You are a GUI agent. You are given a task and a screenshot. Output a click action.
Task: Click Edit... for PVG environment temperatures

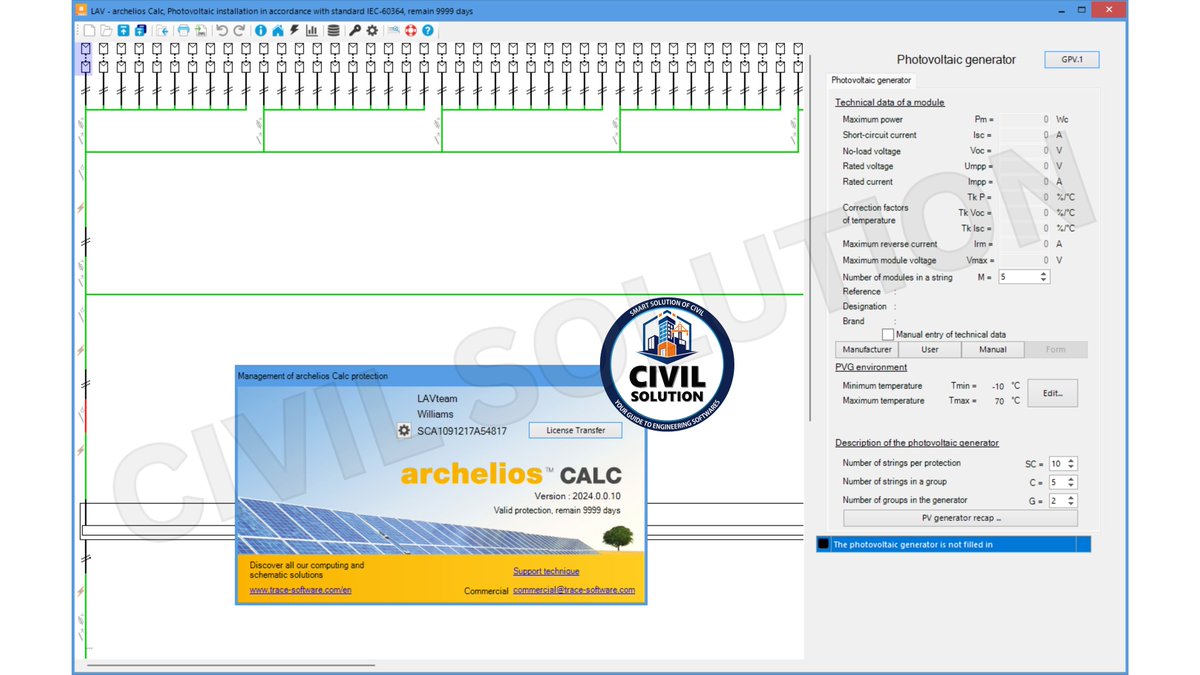click(x=1053, y=393)
